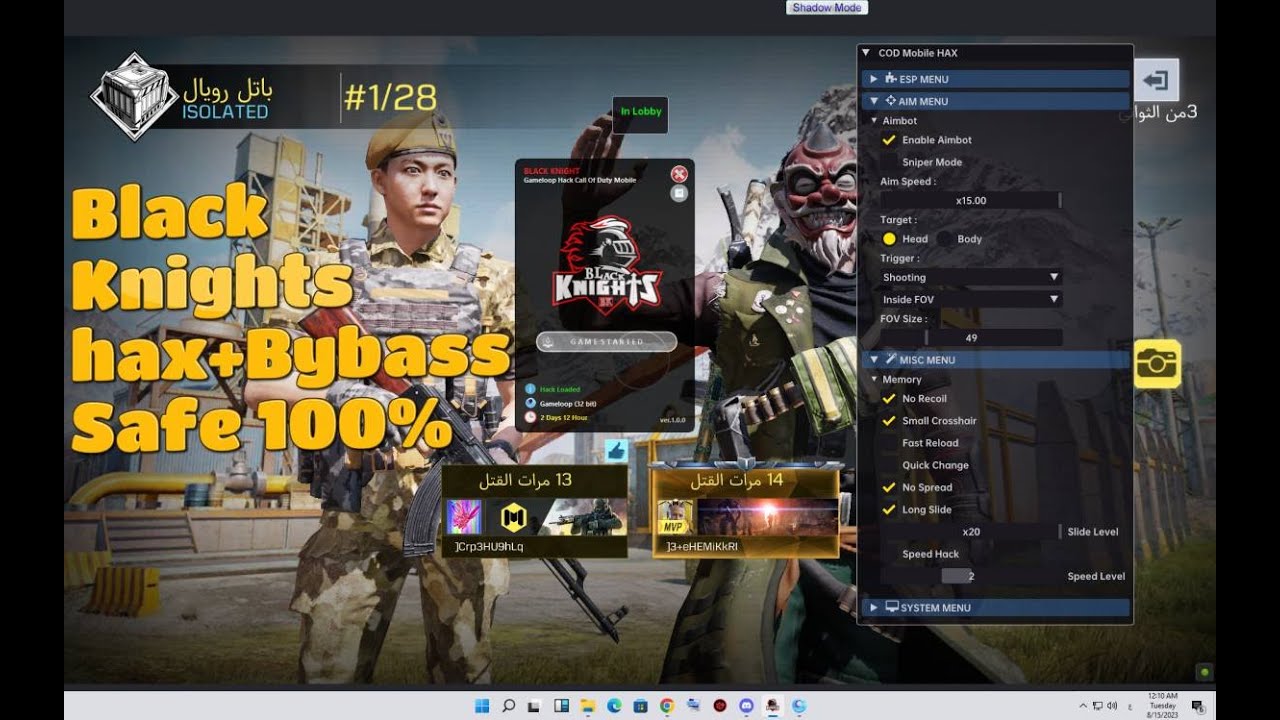
Task: Collapse the COD Mobile HAX window triangle
Action: point(866,53)
